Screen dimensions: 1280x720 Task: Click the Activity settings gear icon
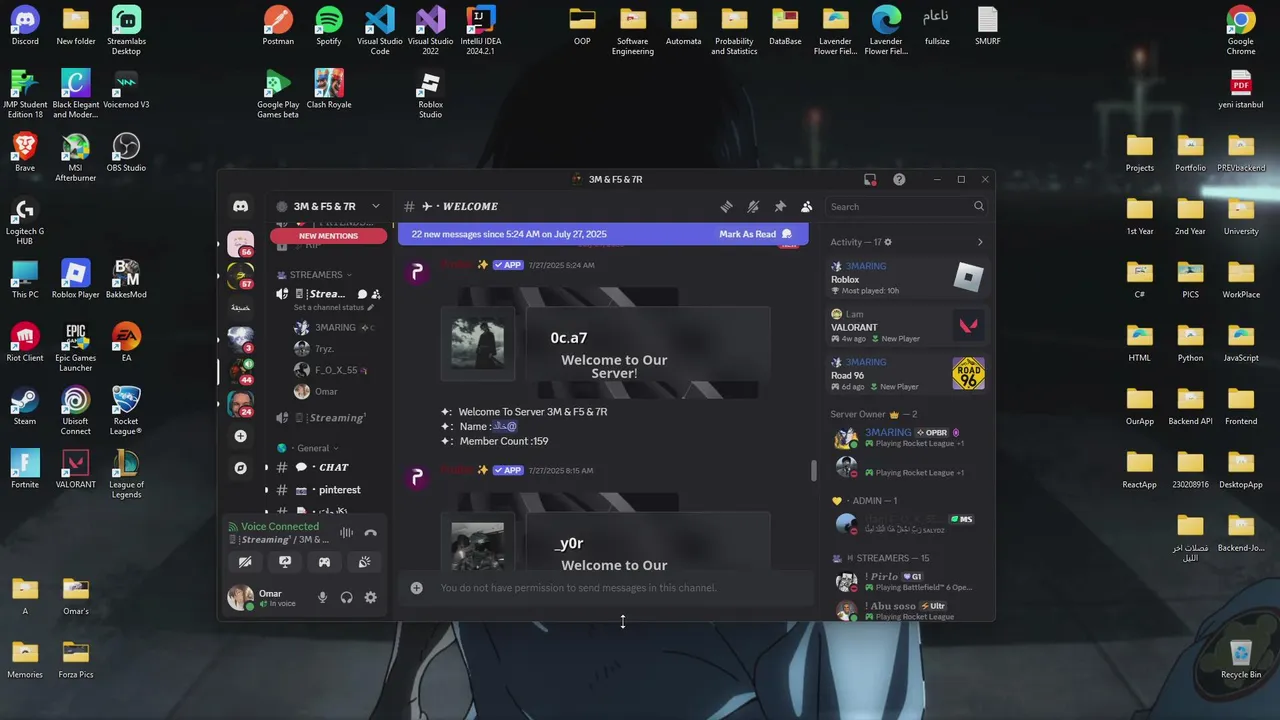887,242
